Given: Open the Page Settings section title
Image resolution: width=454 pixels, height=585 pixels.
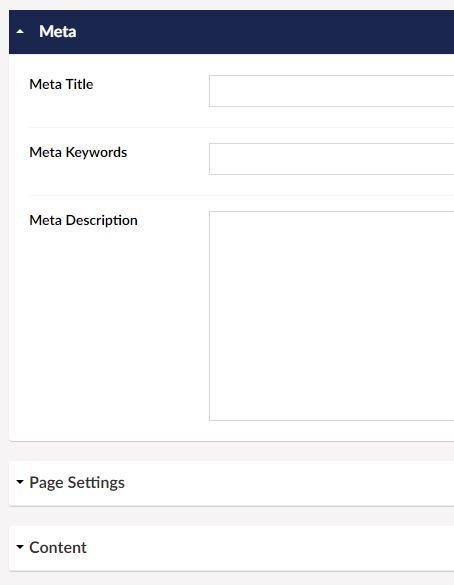Looking at the screenshot, I should coord(77,482).
